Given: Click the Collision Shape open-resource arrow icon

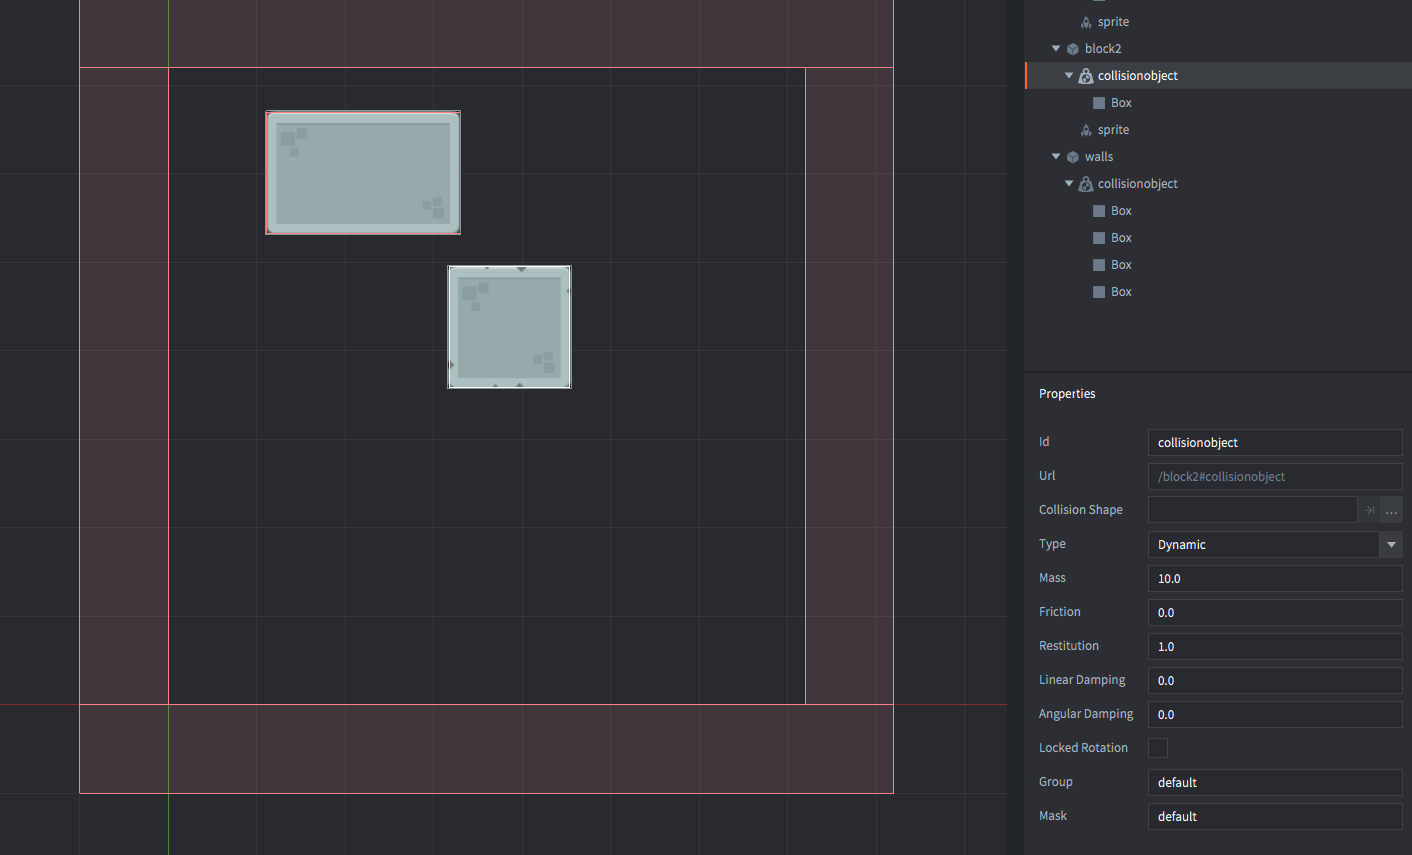Looking at the screenshot, I should coord(1369,510).
